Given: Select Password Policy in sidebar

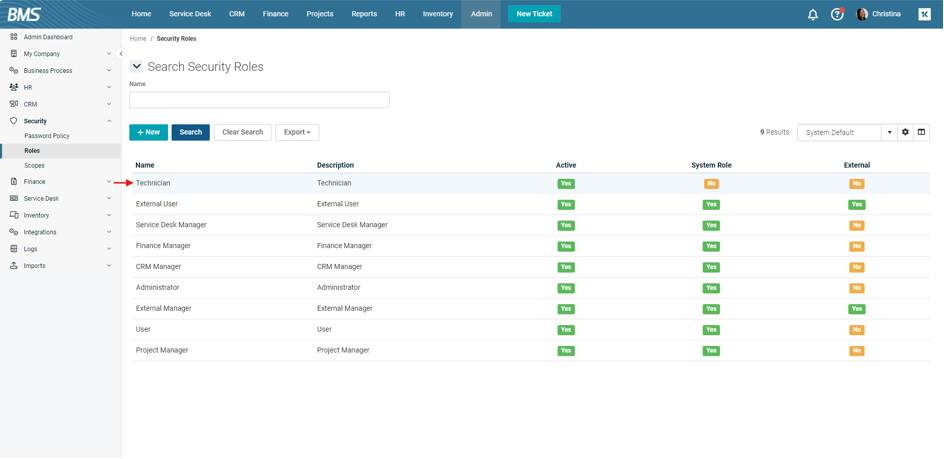Looking at the screenshot, I should [x=47, y=136].
